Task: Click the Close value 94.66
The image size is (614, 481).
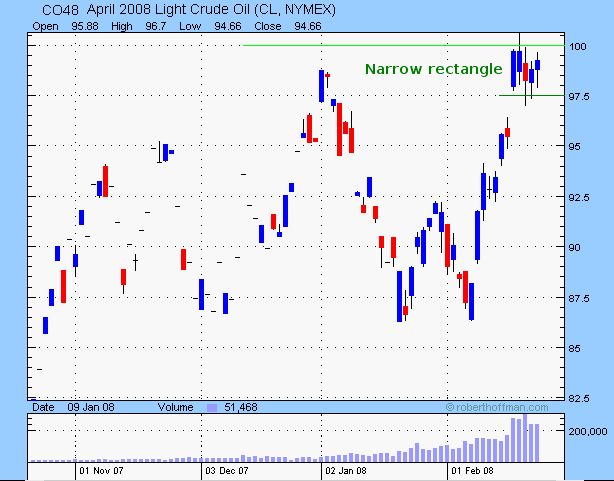Action: coord(308,26)
